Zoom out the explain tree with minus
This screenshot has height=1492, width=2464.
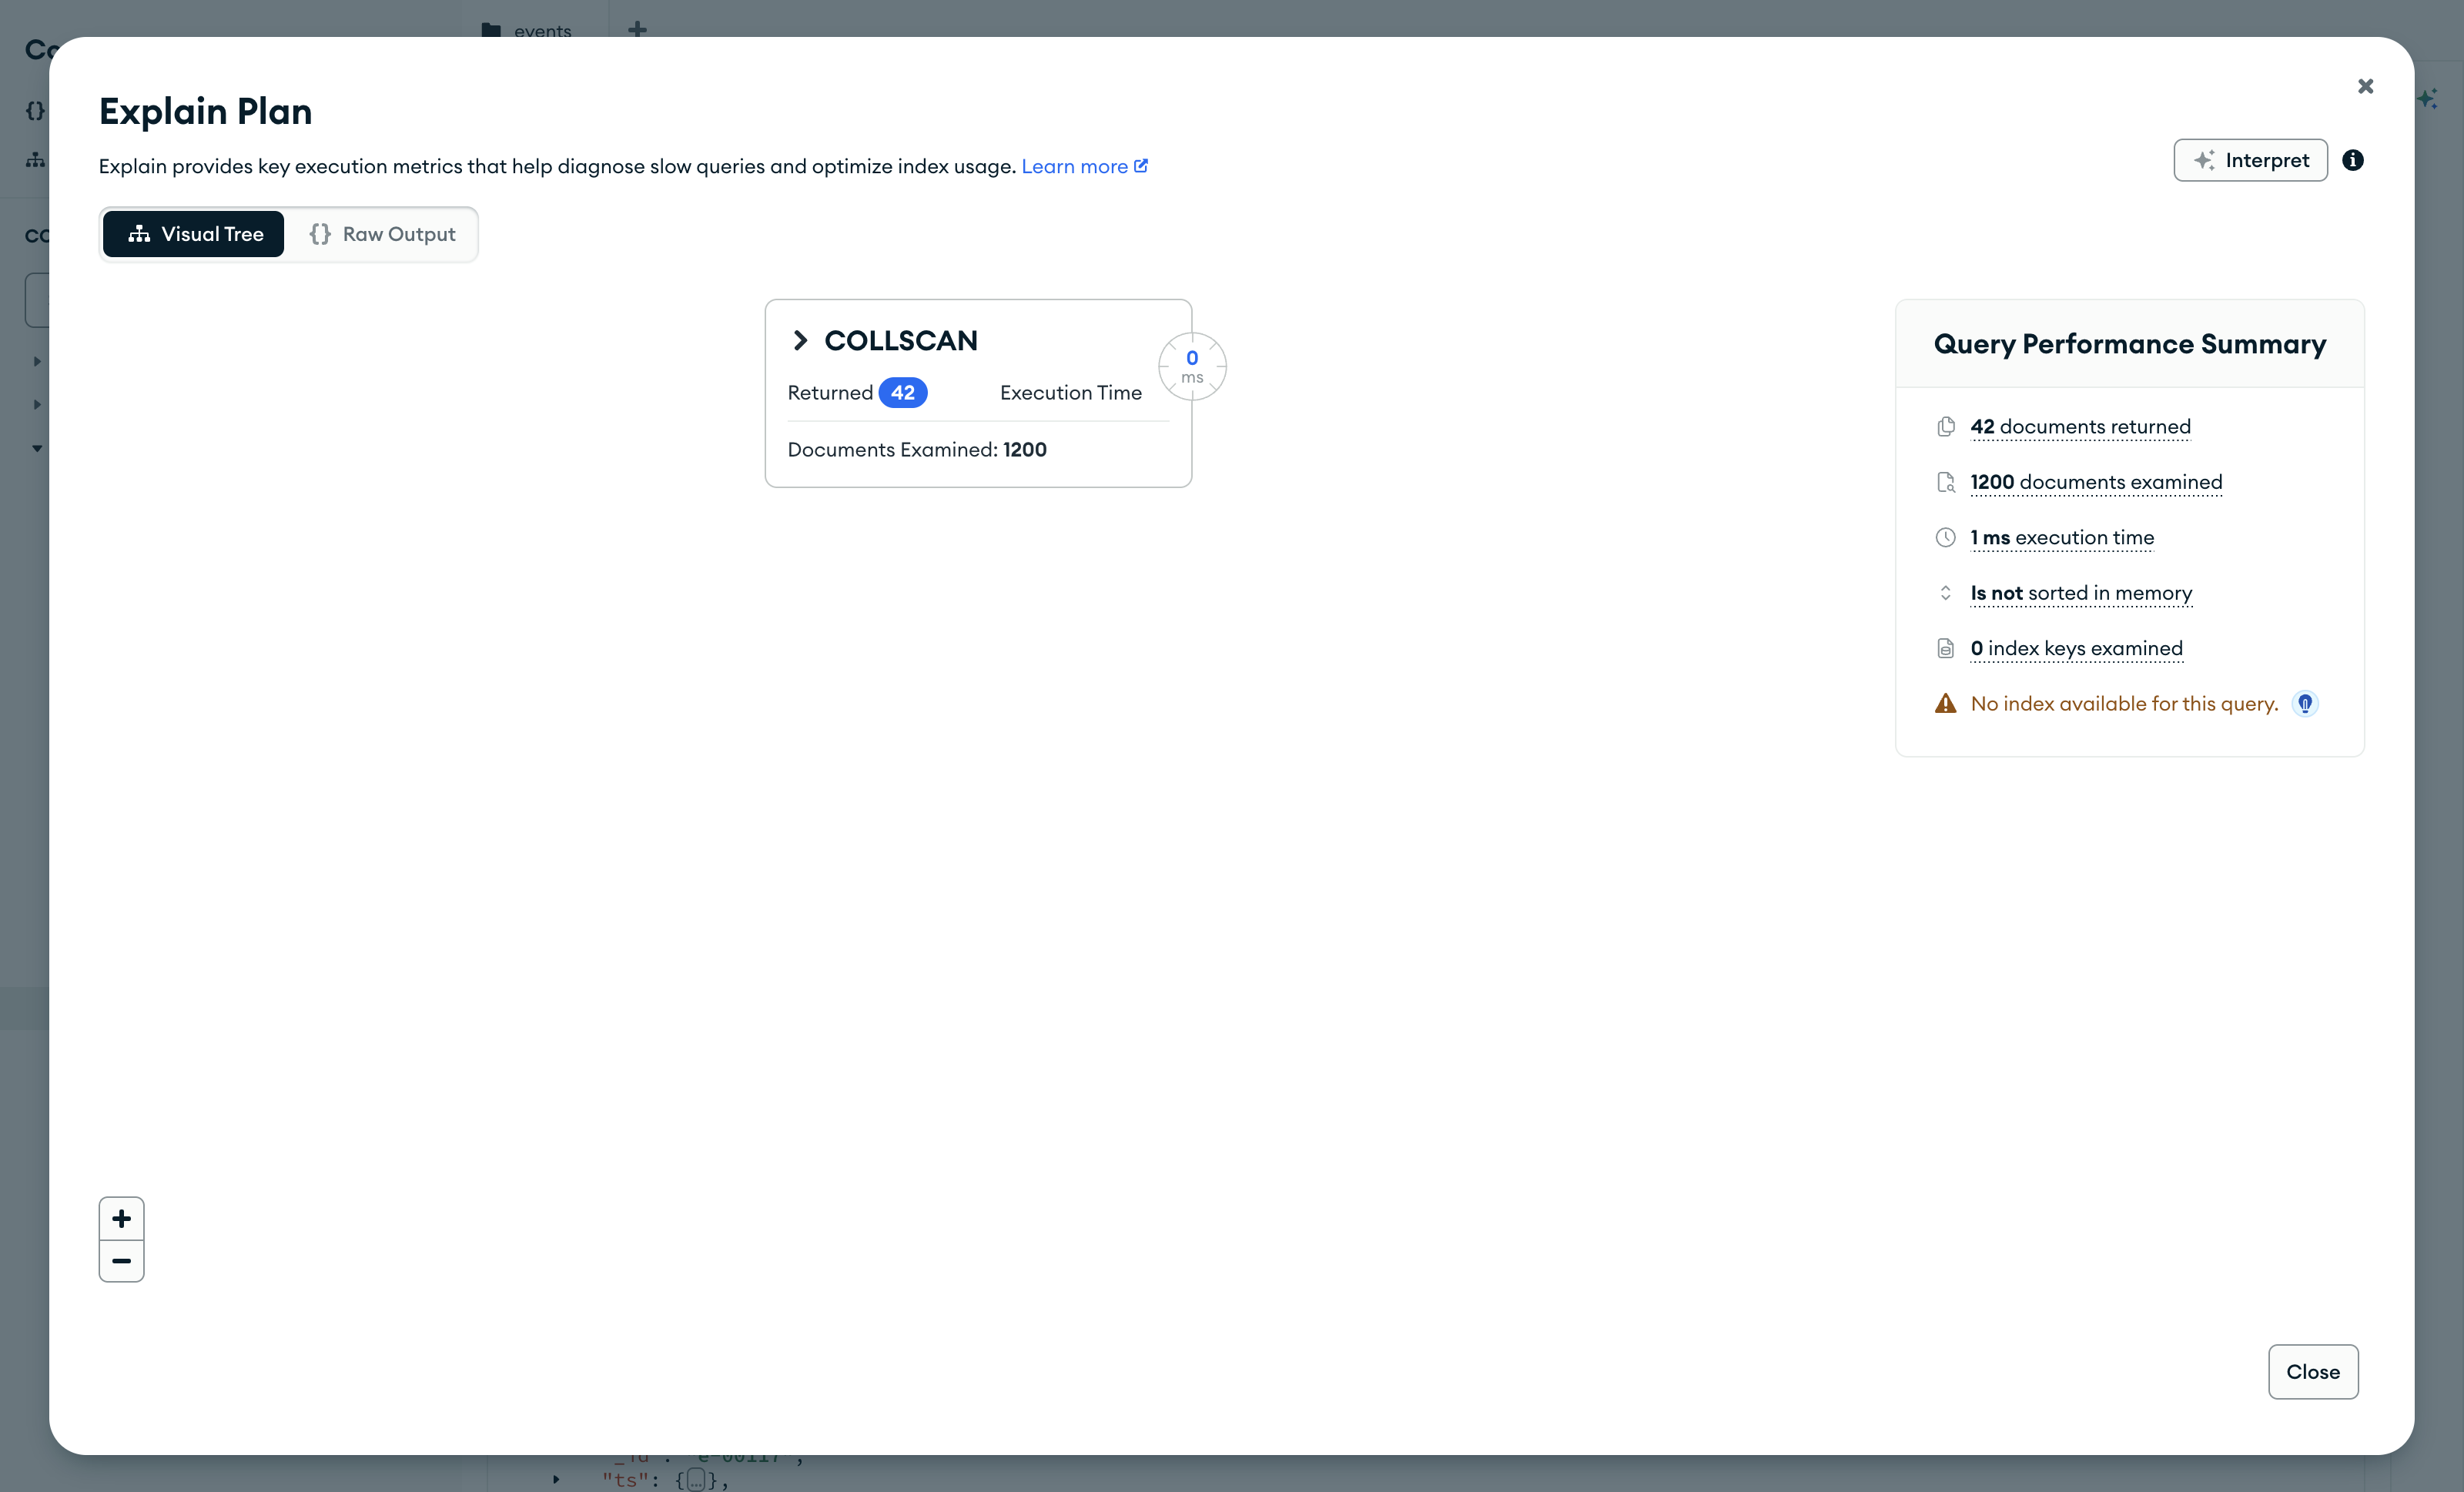pos(121,1261)
